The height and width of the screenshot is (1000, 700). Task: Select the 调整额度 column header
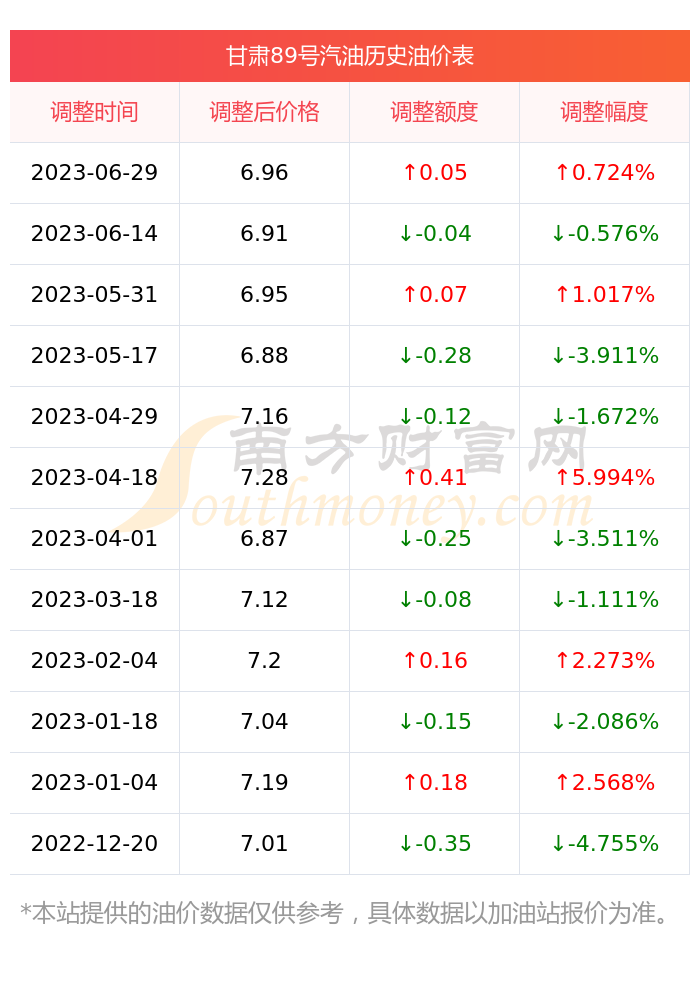434,112
